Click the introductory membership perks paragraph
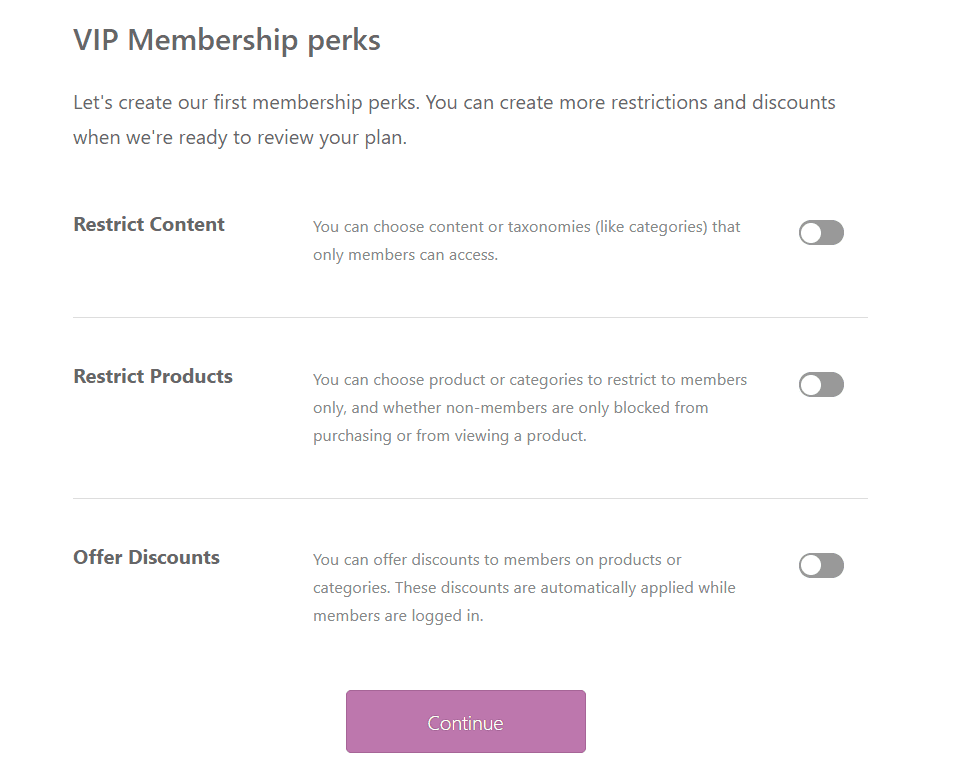 tap(454, 119)
